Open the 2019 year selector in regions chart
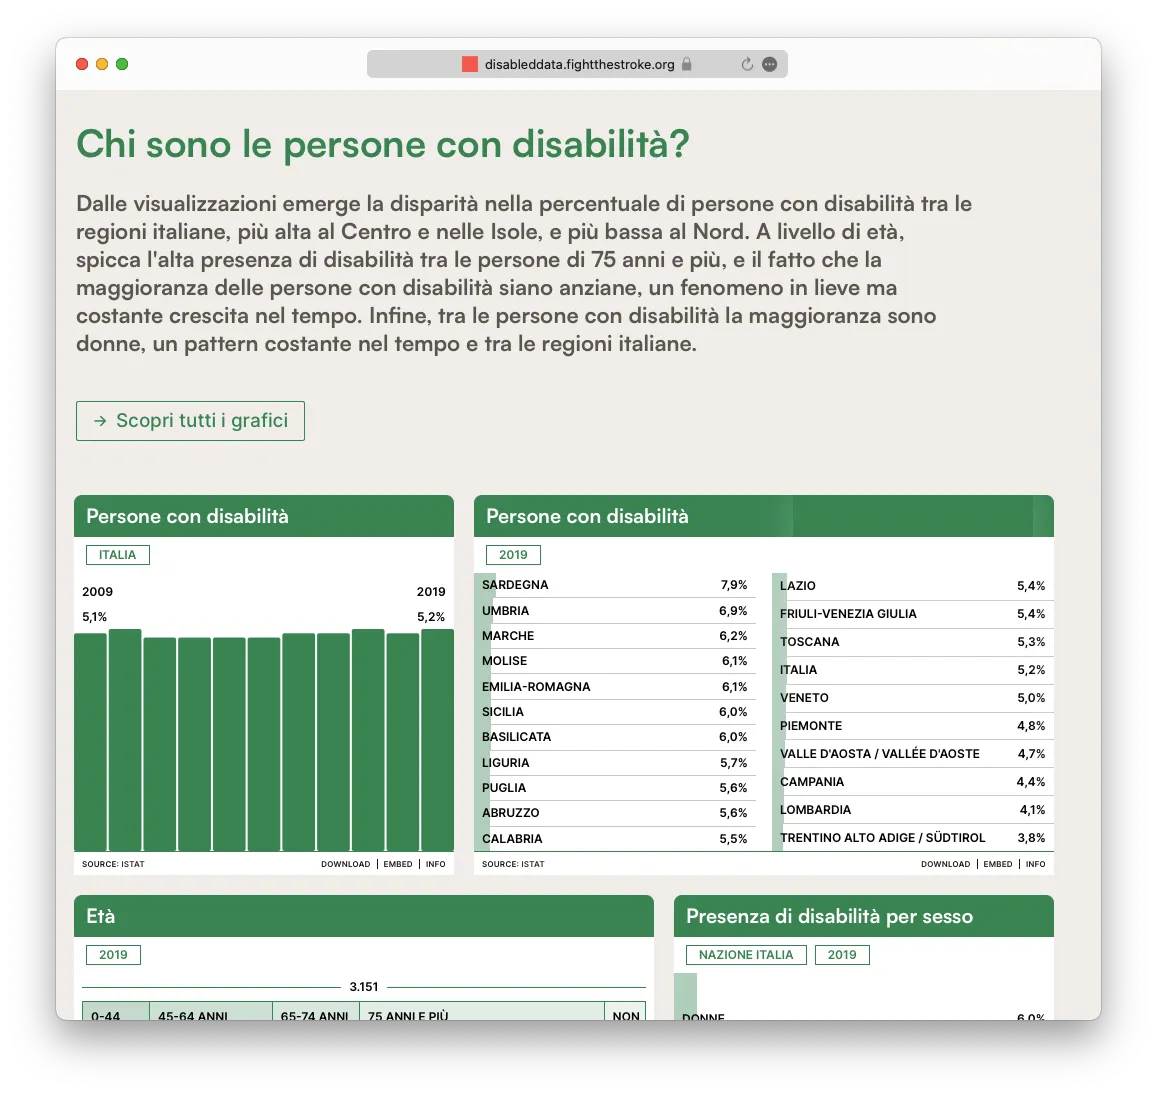This screenshot has width=1157, height=1094. (x=513, y=555)
